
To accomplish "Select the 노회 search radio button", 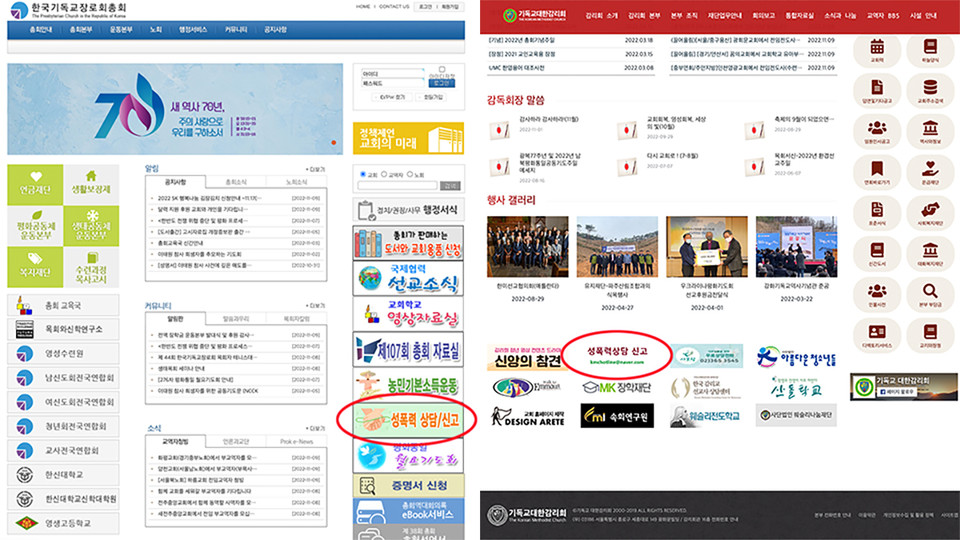I will 410,174.
